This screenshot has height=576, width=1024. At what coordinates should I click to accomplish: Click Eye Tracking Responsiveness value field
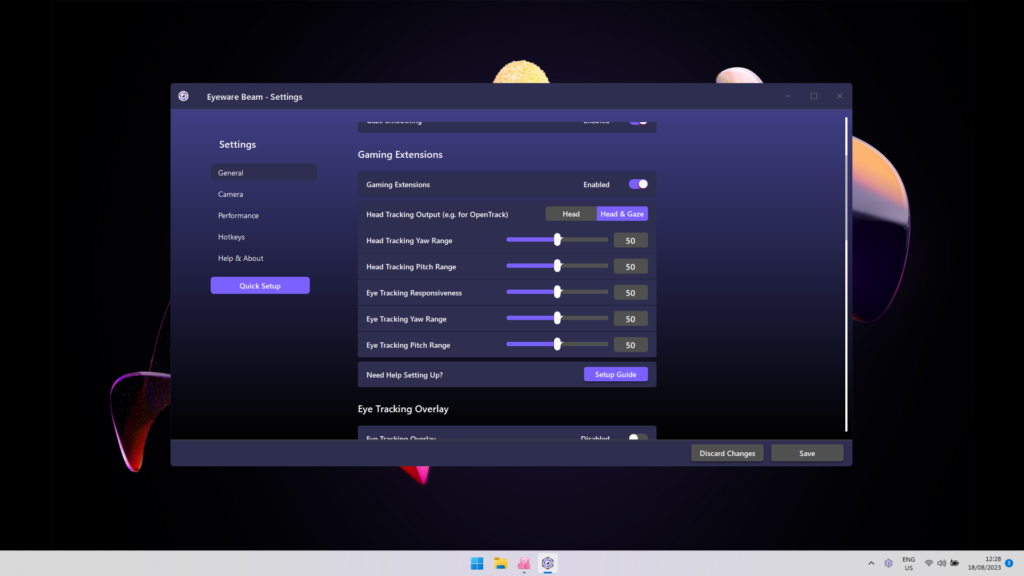(x=630, y=293)
